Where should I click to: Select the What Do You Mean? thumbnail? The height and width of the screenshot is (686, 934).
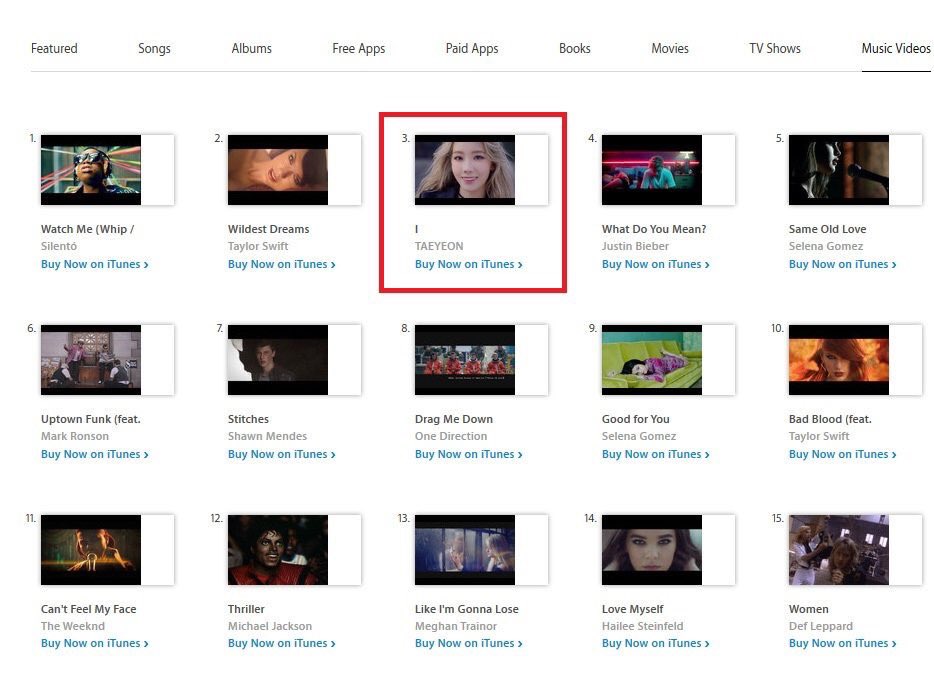(x=652, y=170)
